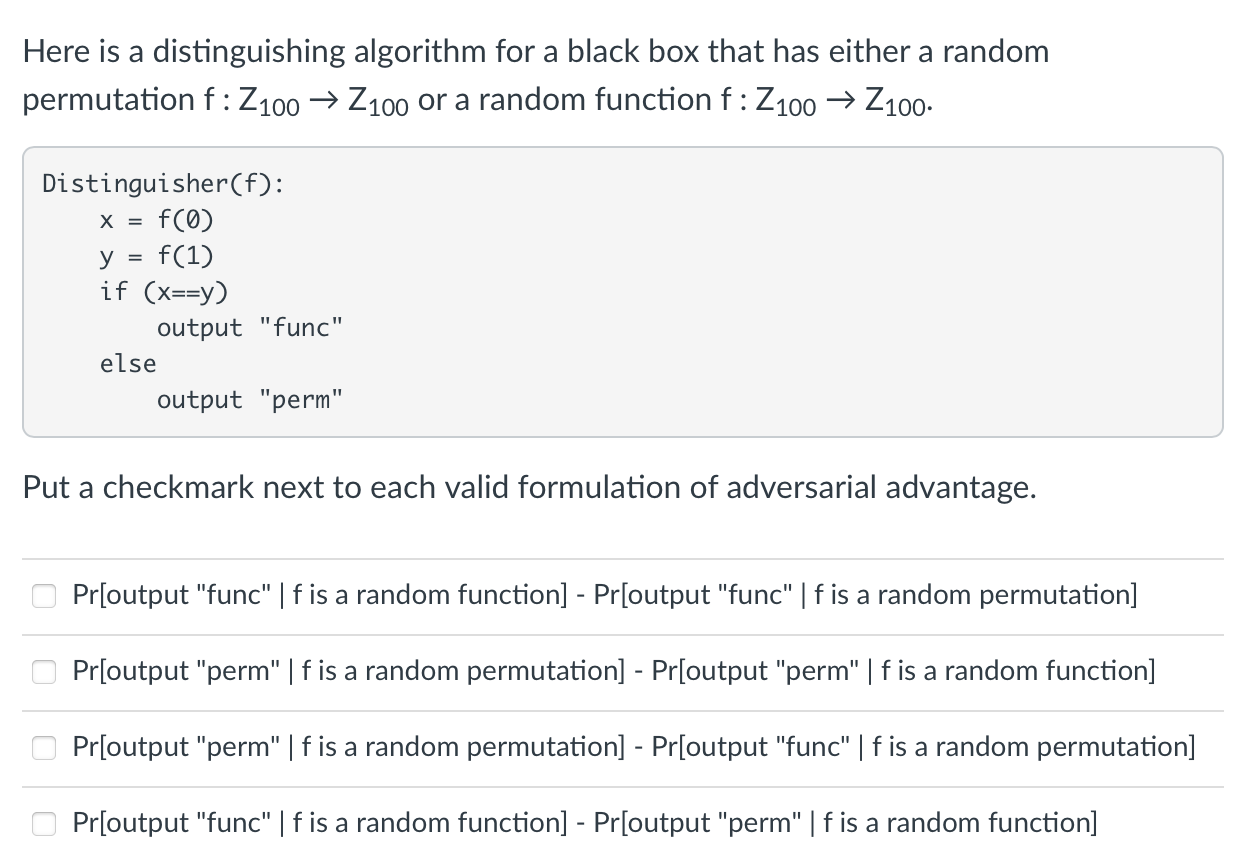Select the third advantage formulation answer text
This screenshot has height=860, width=1254.
634,746
